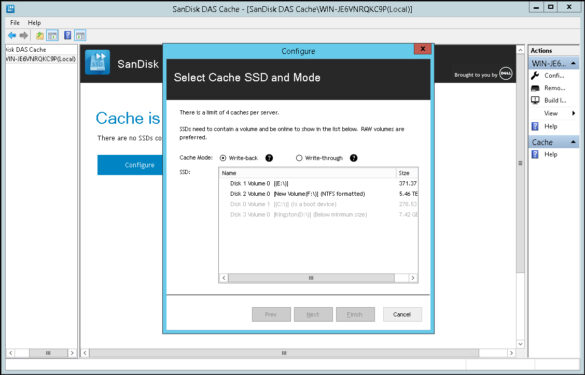The image size is (585, 375).
Task: Select the Write-back cache mode
Action: pos(223,158)
